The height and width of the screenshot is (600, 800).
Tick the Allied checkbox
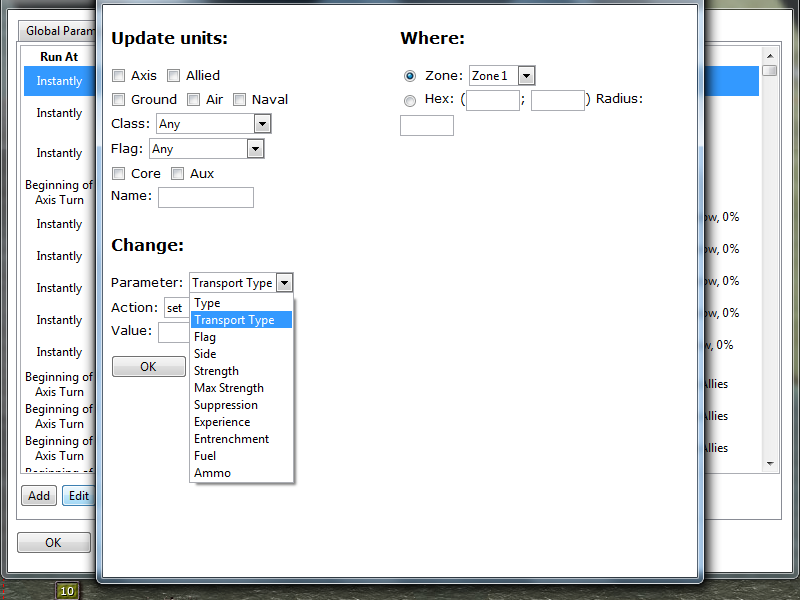pos(174,76)
